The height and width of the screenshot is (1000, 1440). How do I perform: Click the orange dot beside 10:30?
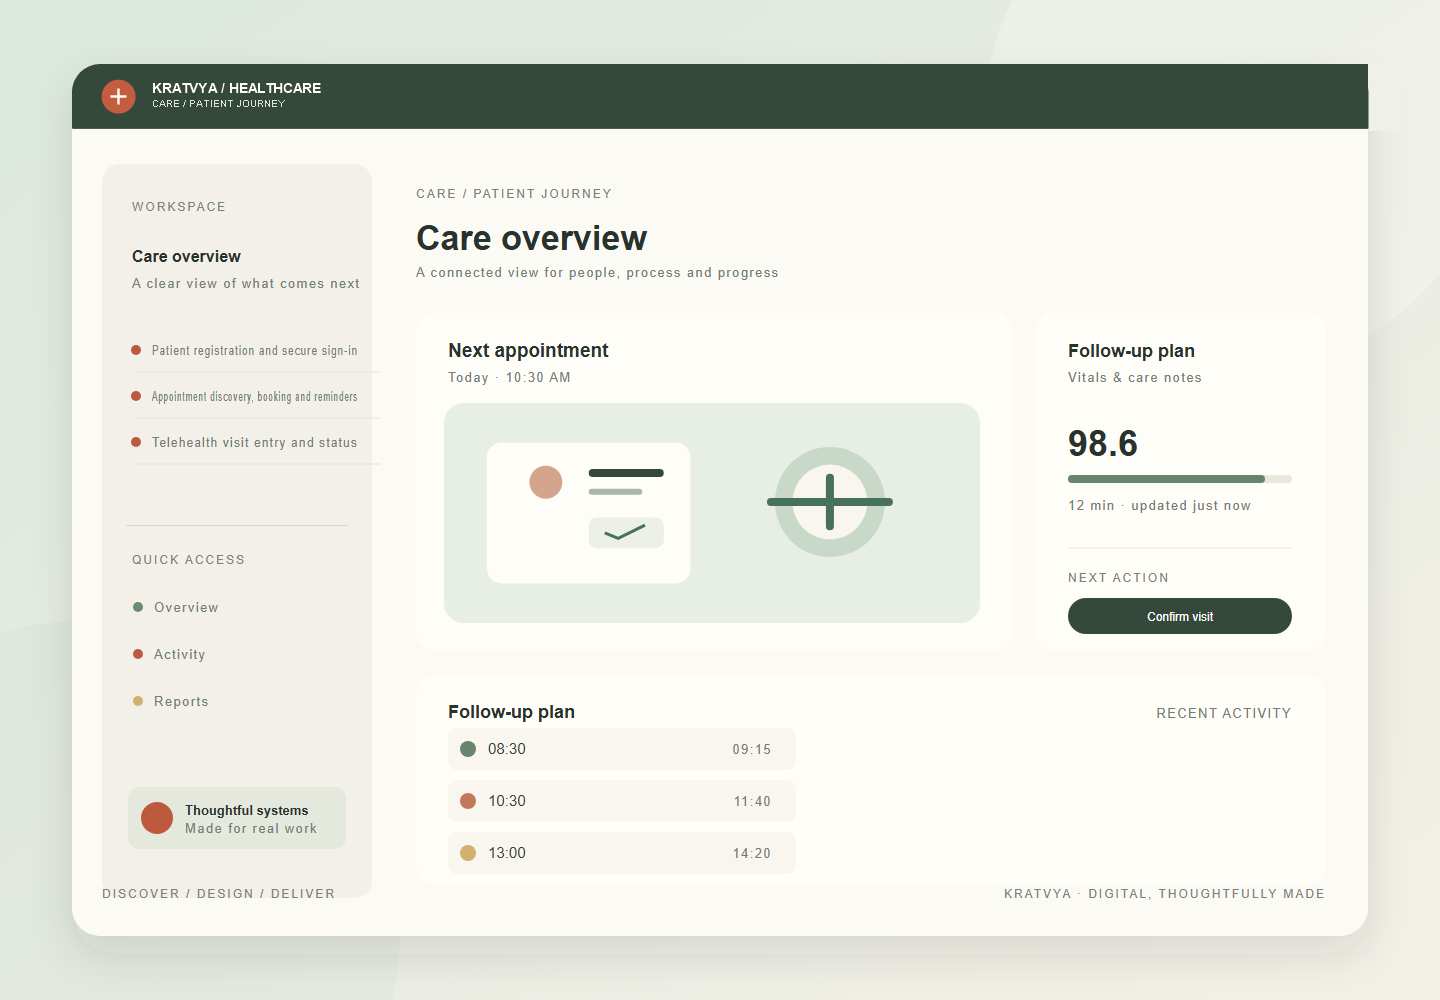point(468,801)
